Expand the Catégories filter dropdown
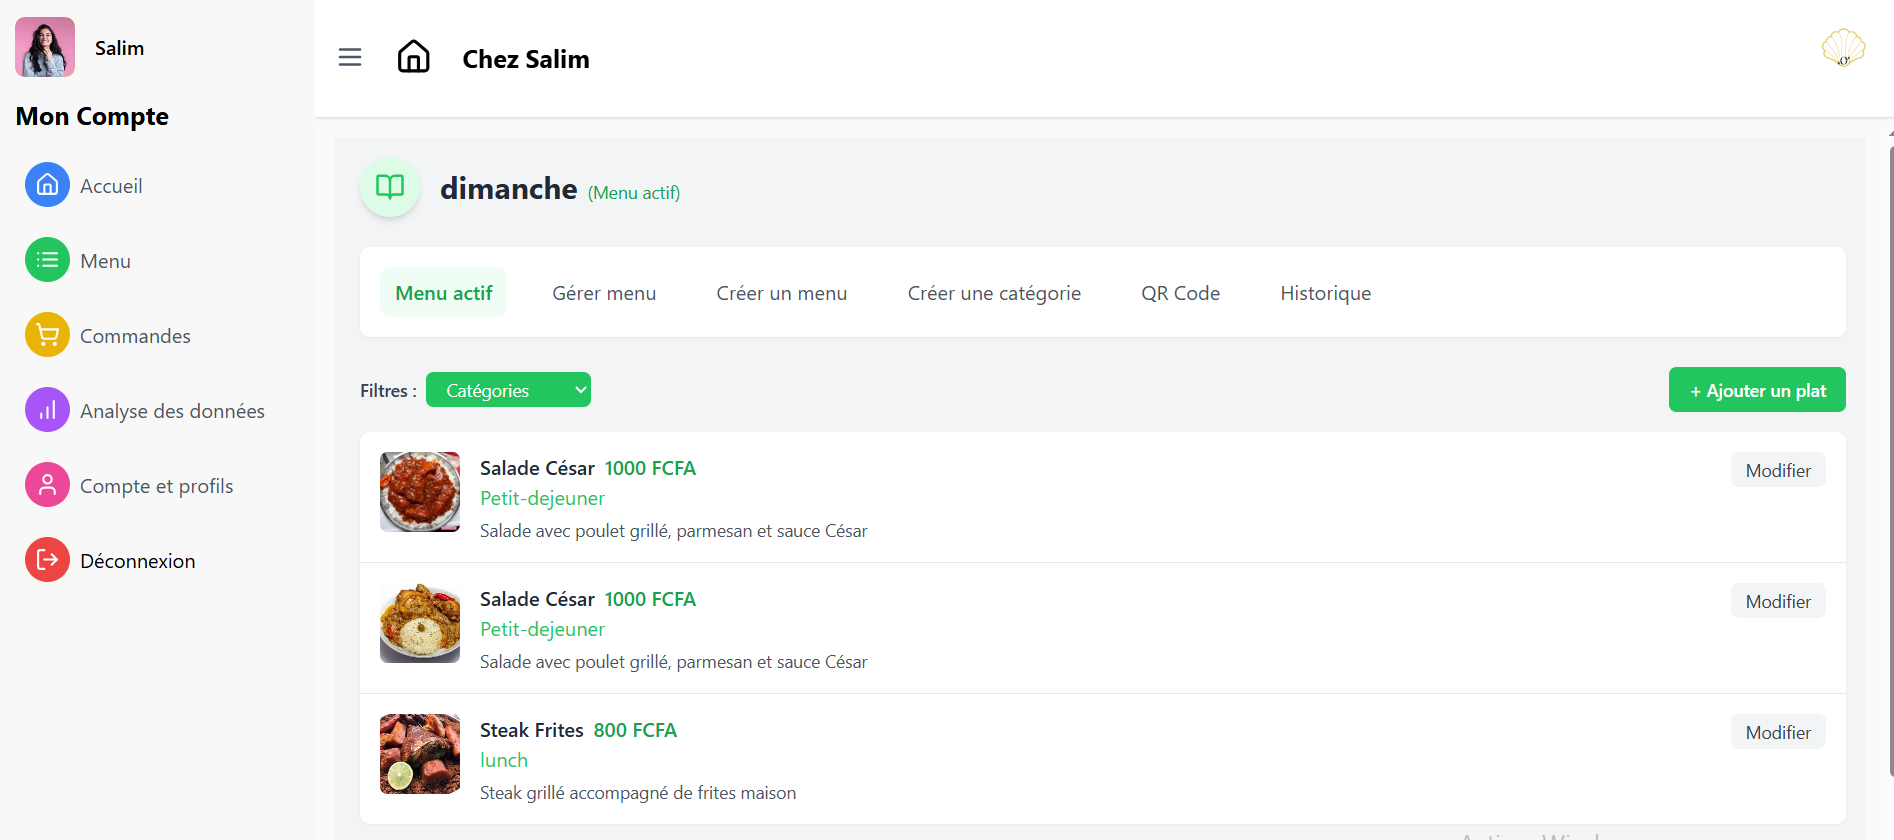 click(508, 390)
